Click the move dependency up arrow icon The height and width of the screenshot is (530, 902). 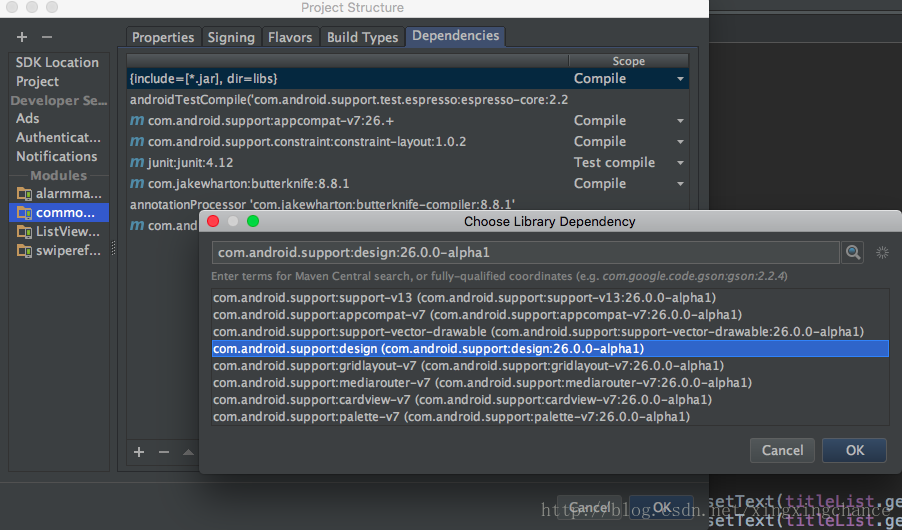(188, 452)
